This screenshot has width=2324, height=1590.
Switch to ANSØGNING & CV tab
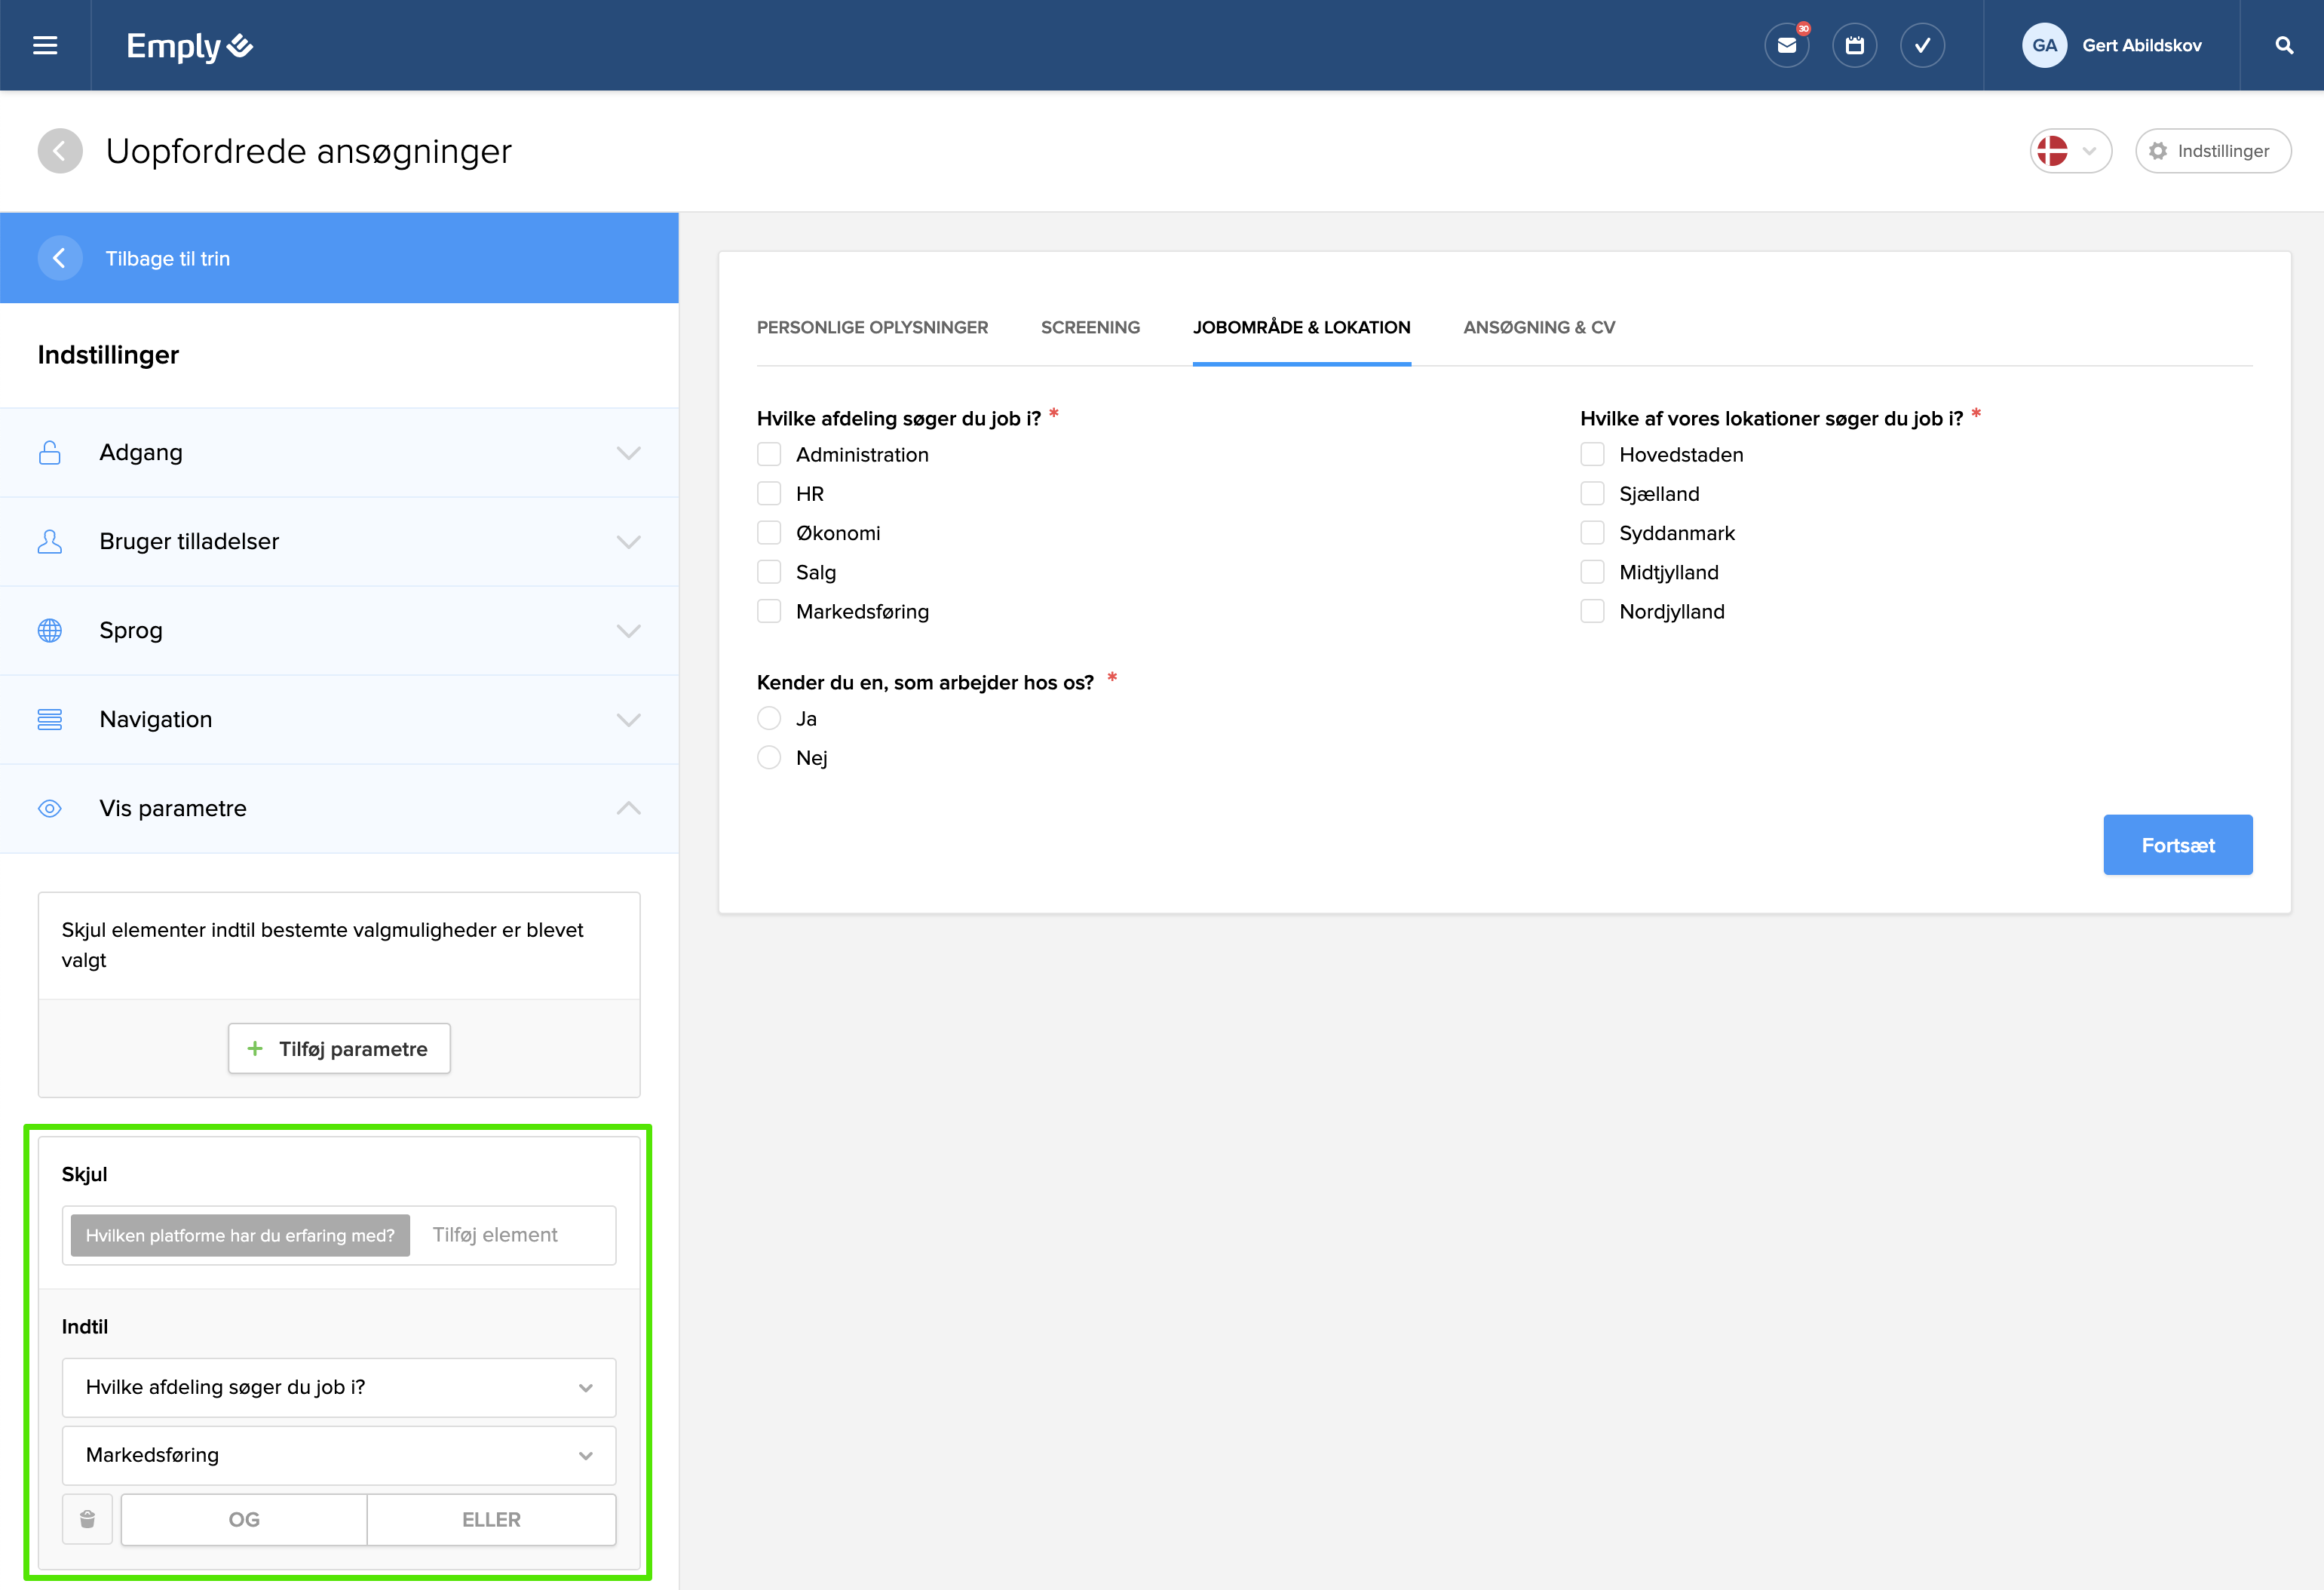[1538, 328]
